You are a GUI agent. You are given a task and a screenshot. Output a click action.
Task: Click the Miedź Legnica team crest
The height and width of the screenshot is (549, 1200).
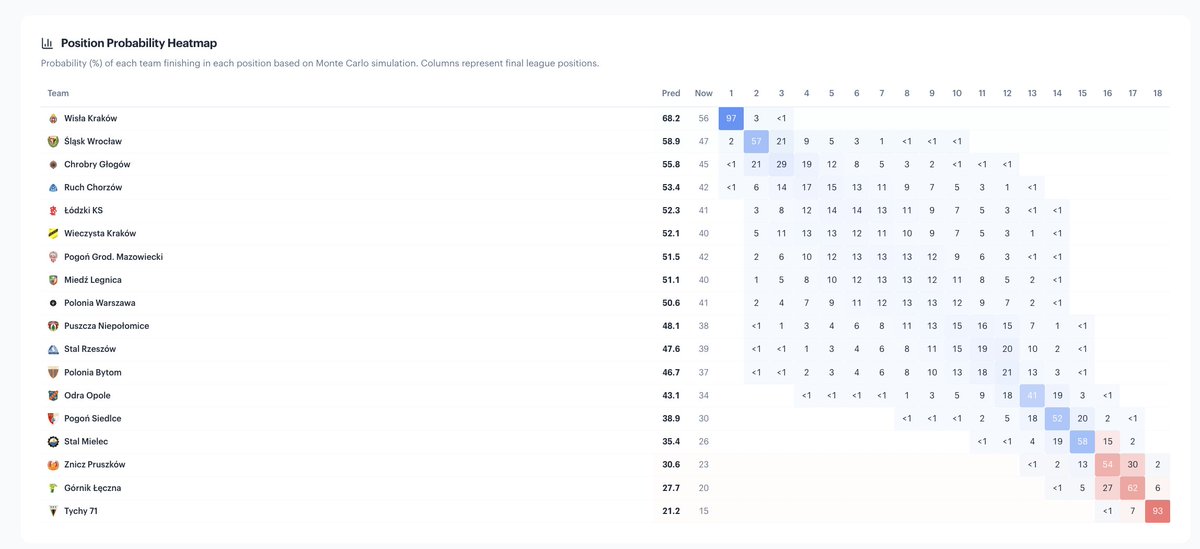pos(53,280)
